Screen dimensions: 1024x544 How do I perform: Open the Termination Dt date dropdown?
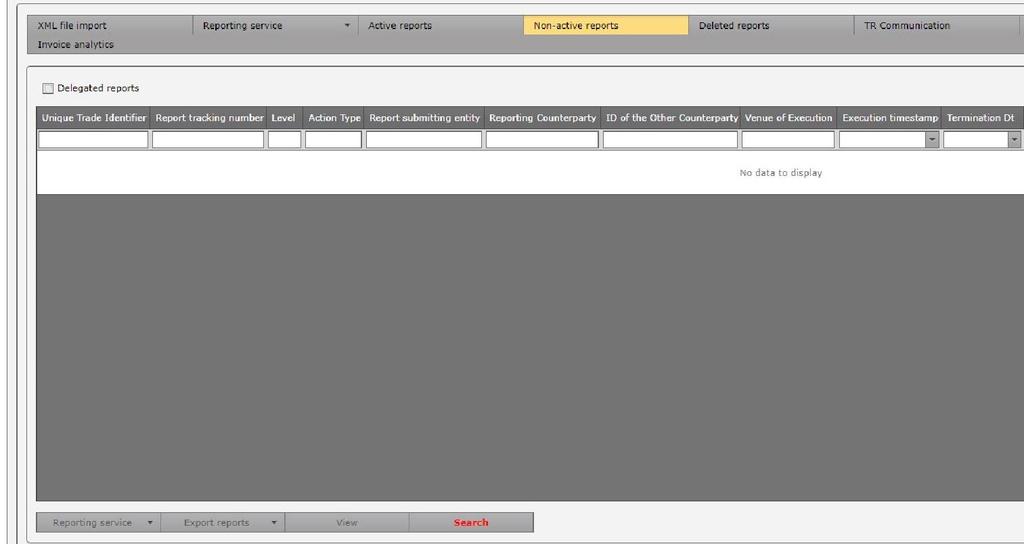coord(1014,140)
